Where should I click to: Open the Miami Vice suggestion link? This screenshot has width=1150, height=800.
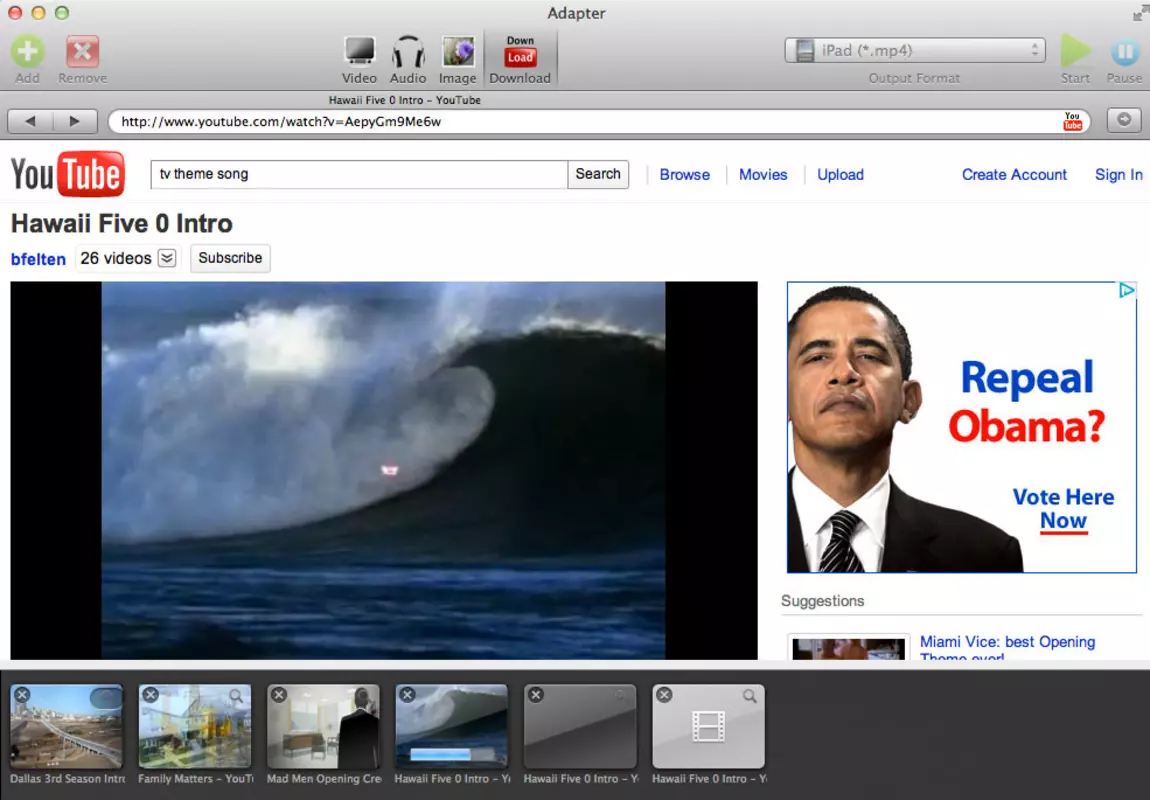click(x=1007, y=648)
